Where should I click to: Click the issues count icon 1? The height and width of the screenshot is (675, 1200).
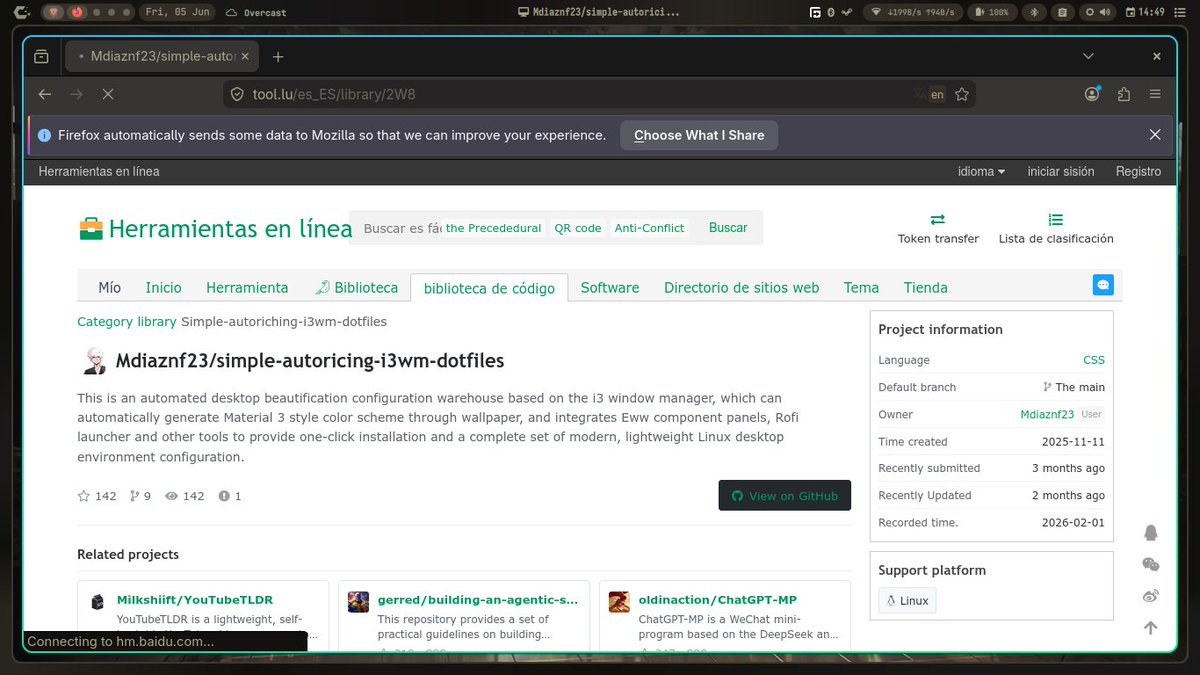click(224, 496)
